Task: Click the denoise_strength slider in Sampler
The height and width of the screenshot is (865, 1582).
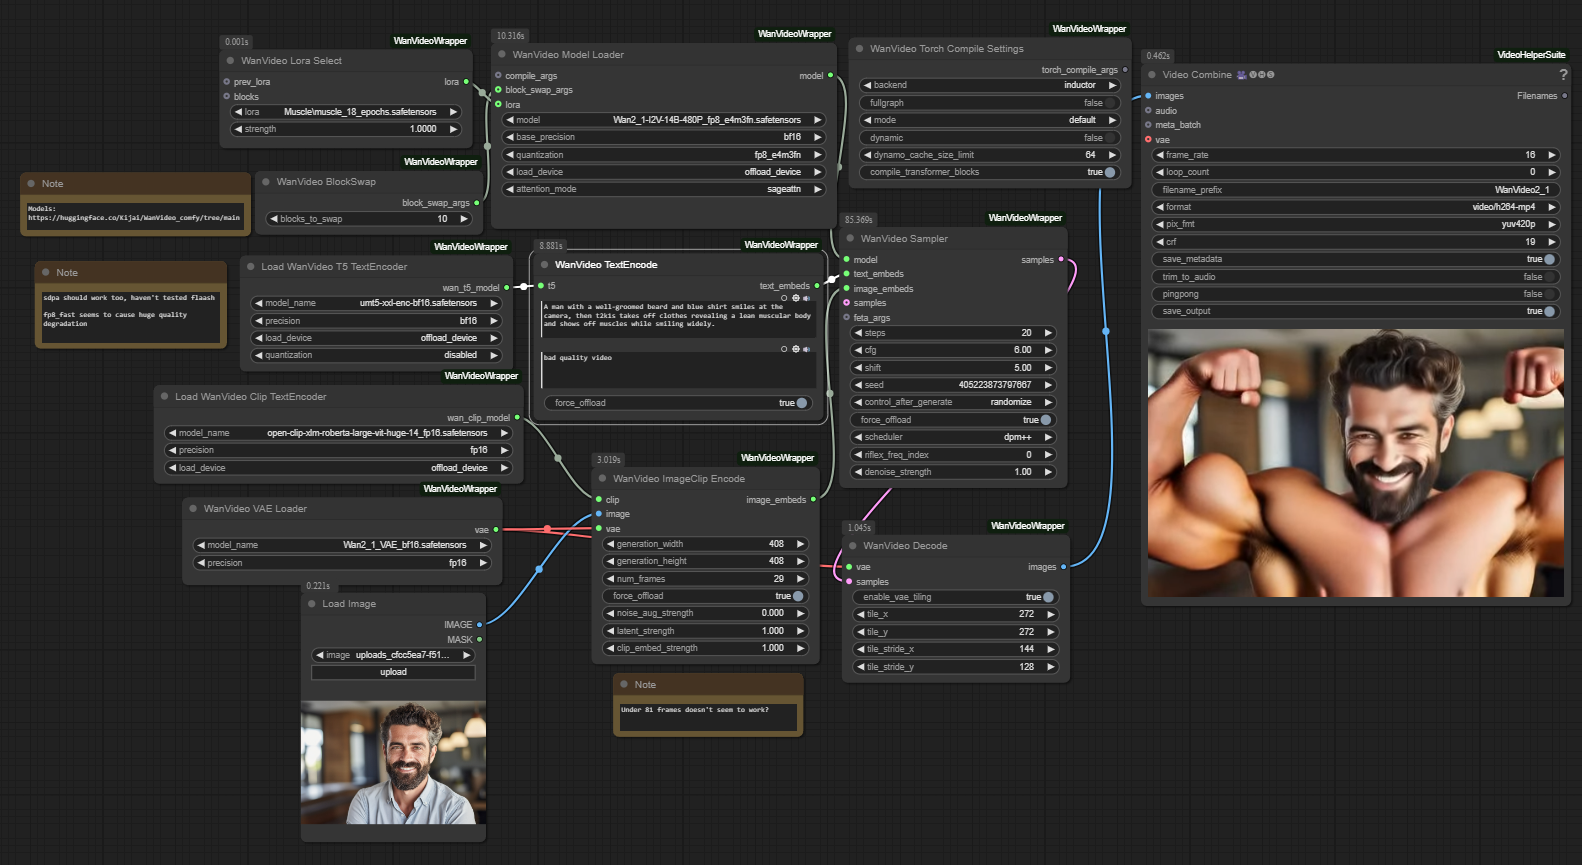Action: point(953,472)
